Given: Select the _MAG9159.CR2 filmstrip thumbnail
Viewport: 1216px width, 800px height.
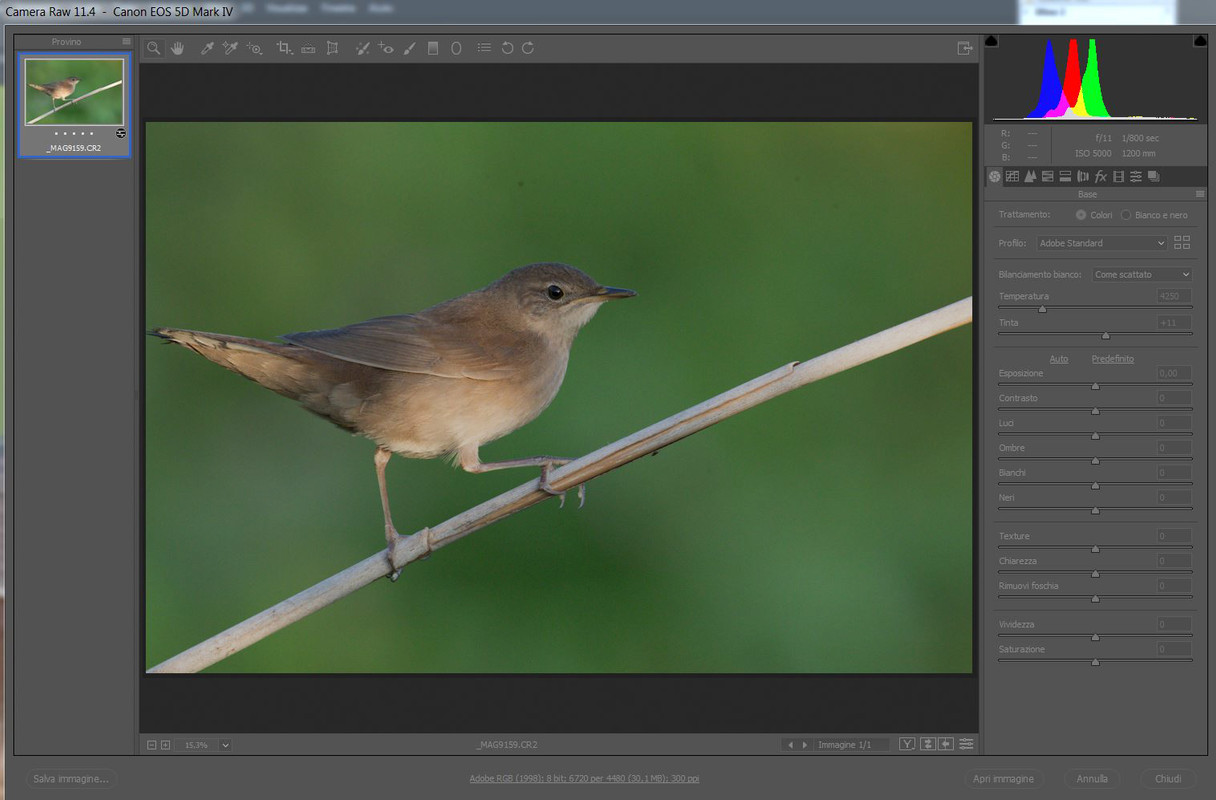Looking at the screenshot, I should [x=74, y=92].
